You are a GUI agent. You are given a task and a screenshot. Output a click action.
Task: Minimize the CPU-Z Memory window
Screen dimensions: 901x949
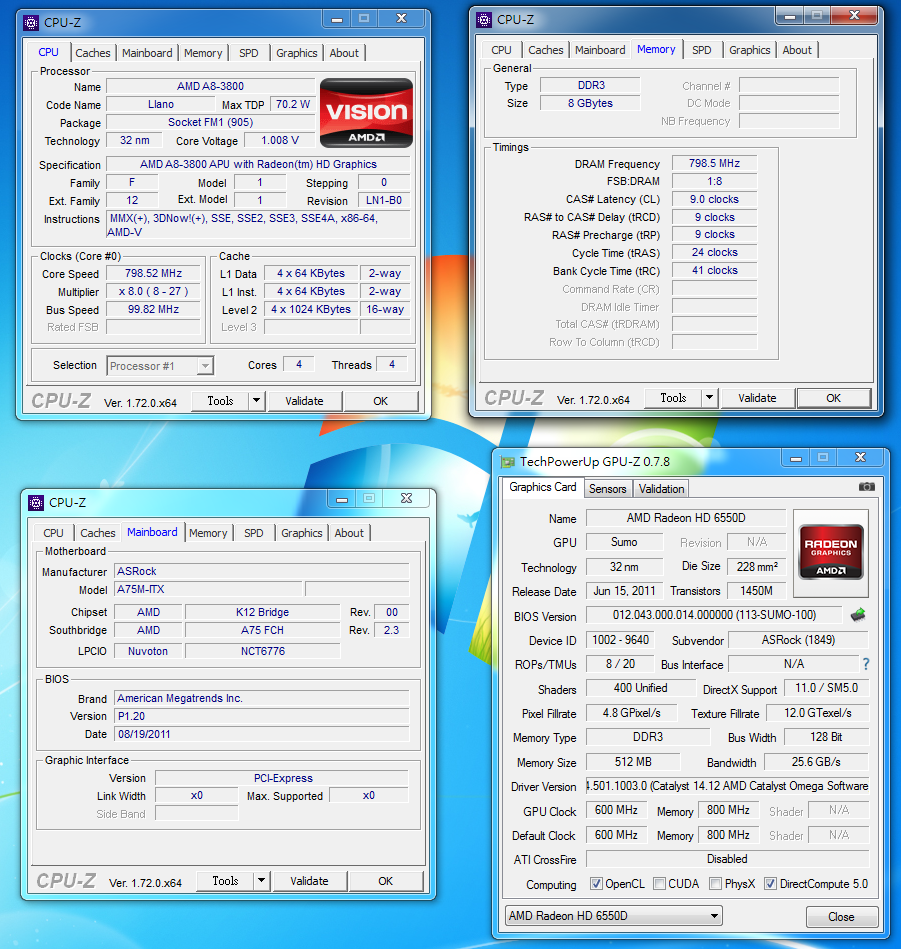click(x=790, y=16)
